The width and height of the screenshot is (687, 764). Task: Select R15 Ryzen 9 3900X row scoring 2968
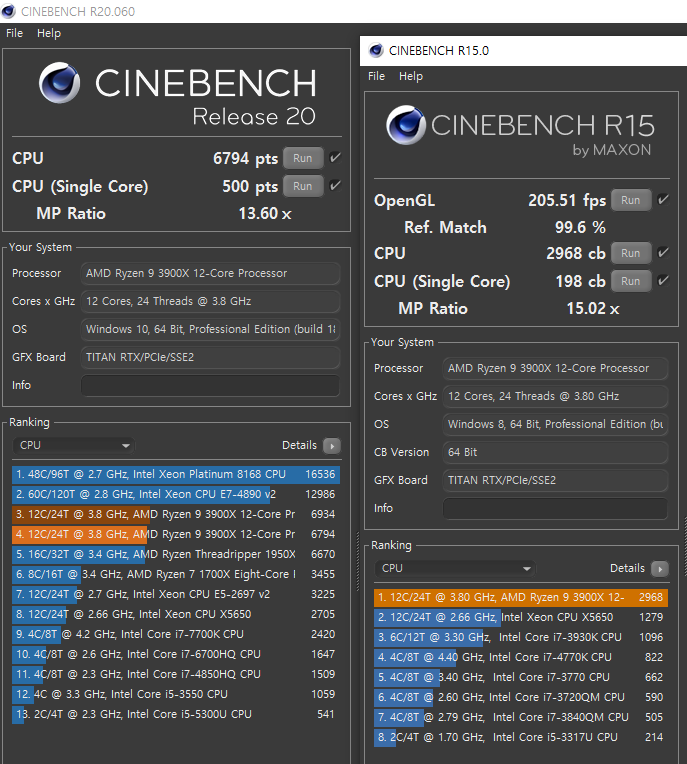pyautogui.click(x=521, y=597)
